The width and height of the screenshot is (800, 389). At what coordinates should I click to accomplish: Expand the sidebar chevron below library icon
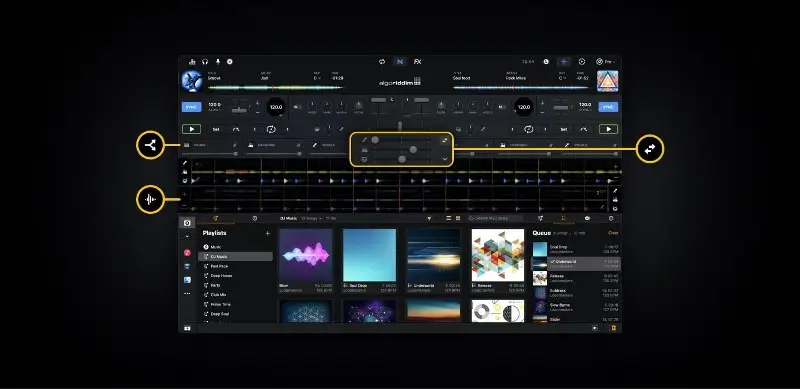tap(187, 236)
